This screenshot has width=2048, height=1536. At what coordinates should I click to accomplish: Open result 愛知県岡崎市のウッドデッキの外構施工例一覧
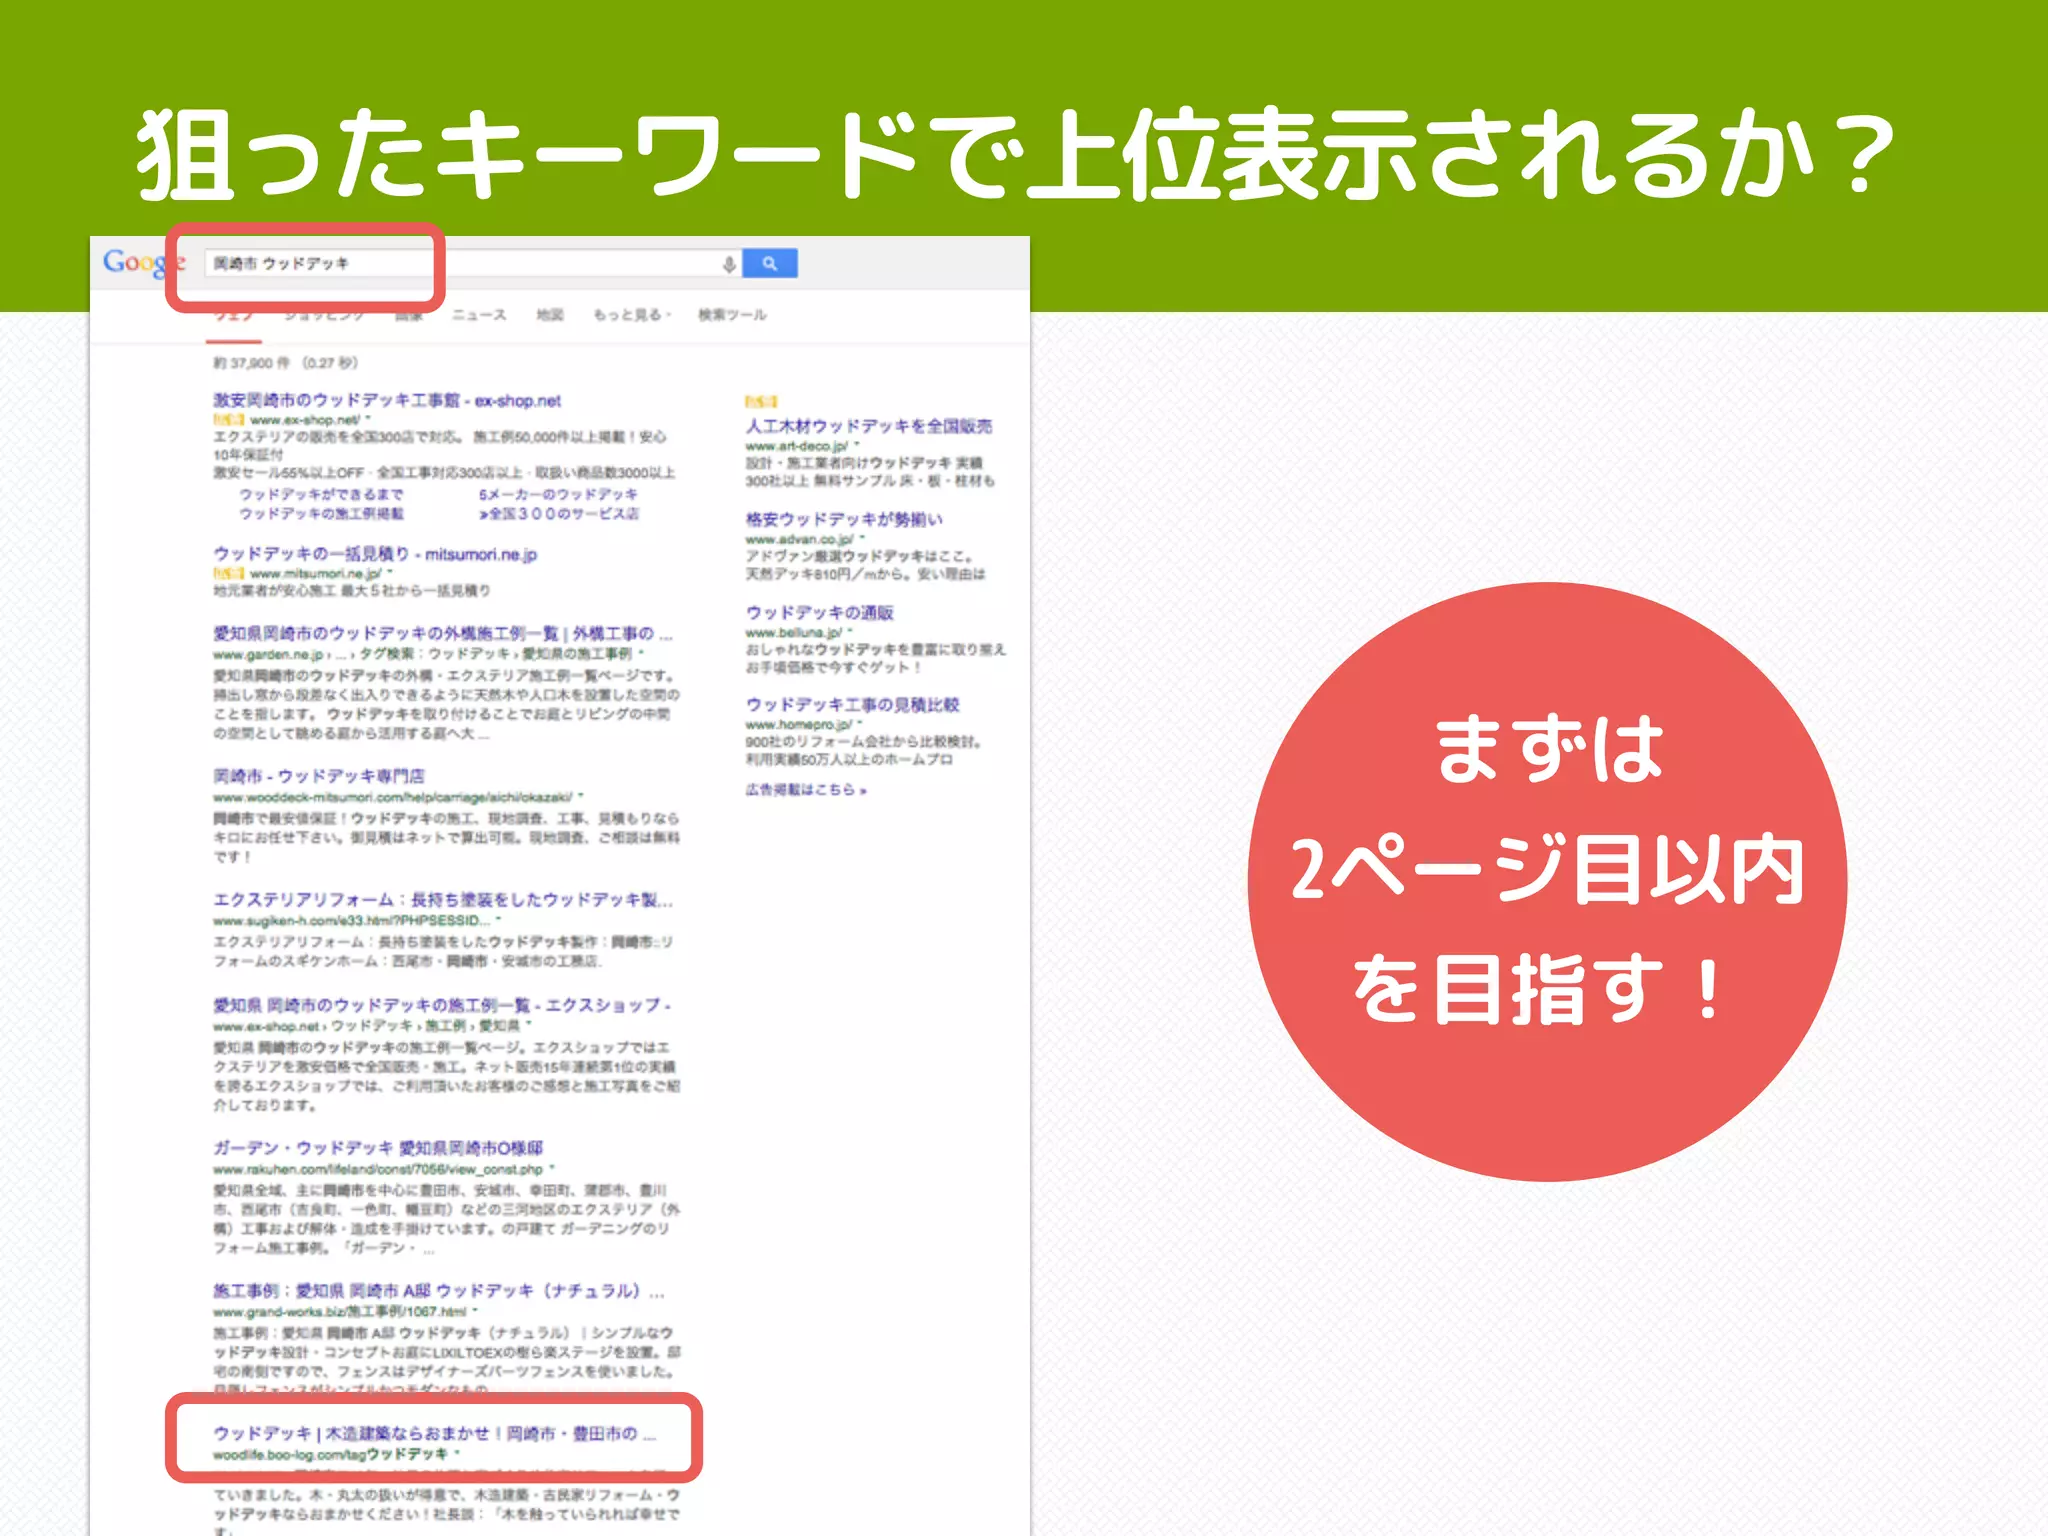(443, 634)
